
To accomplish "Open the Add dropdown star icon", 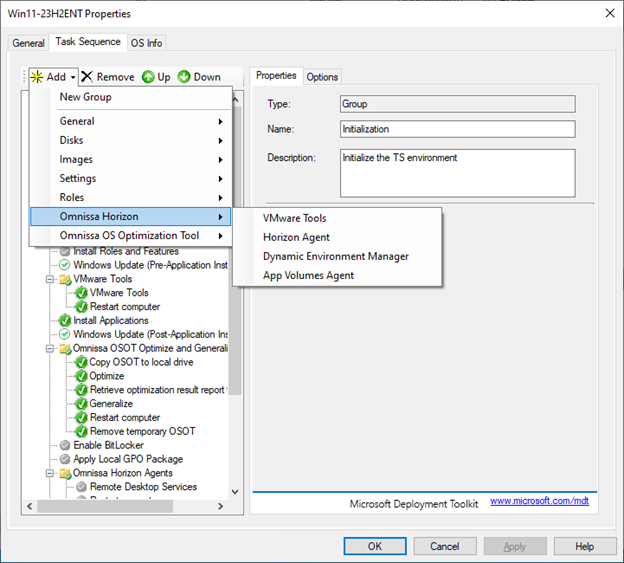I will point(37,77).
